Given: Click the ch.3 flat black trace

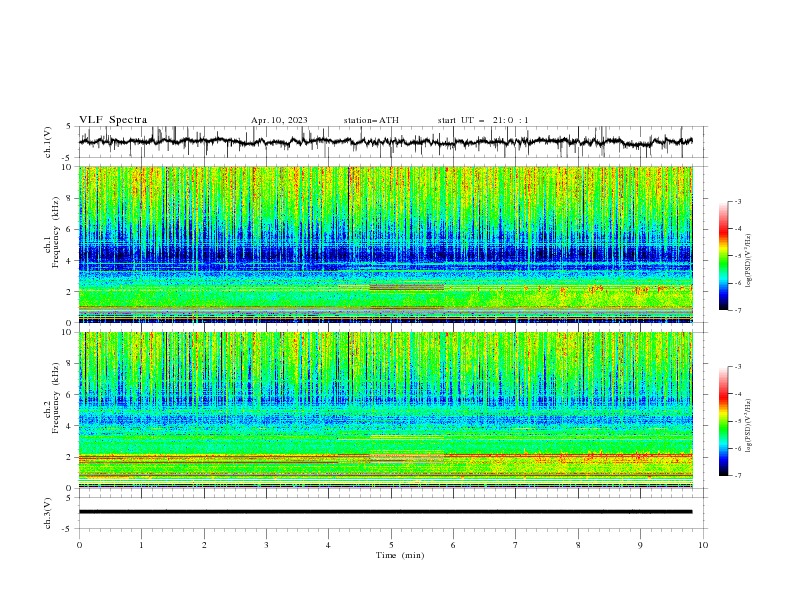Looking at the screenshot, I should point(386,512).
